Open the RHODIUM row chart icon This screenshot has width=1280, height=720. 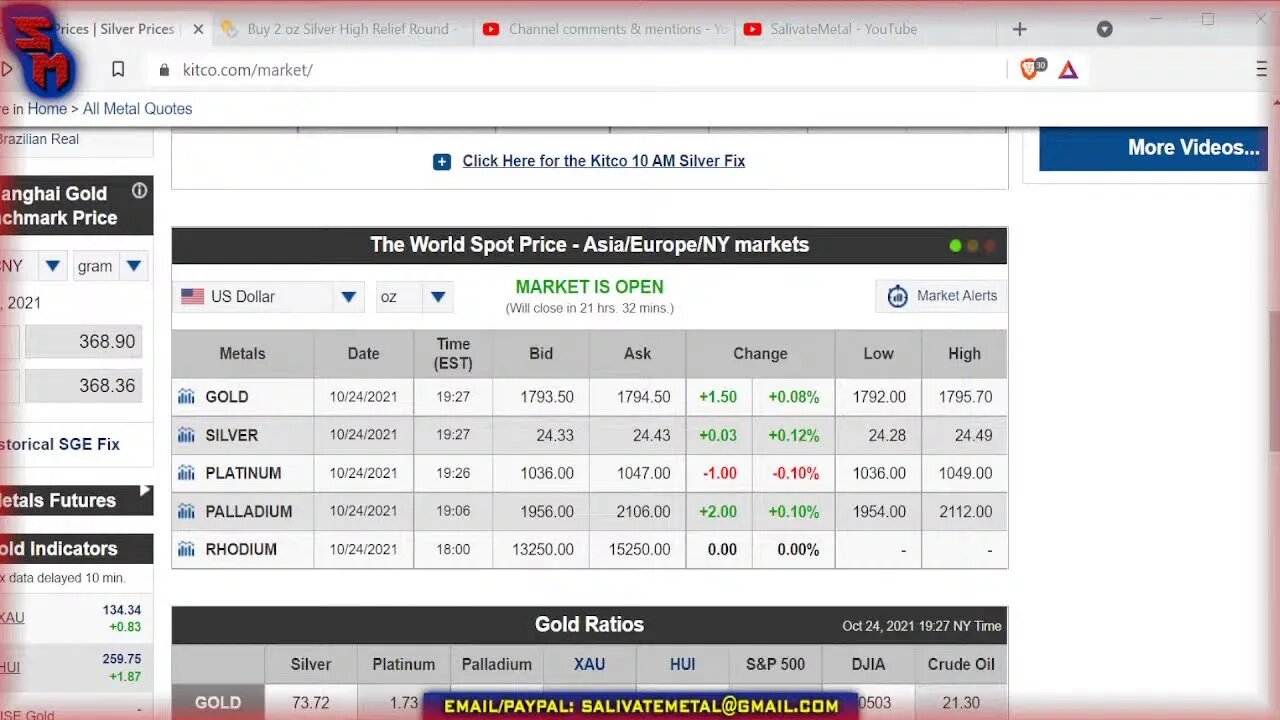pyautogui.click(x=186, y=549)
